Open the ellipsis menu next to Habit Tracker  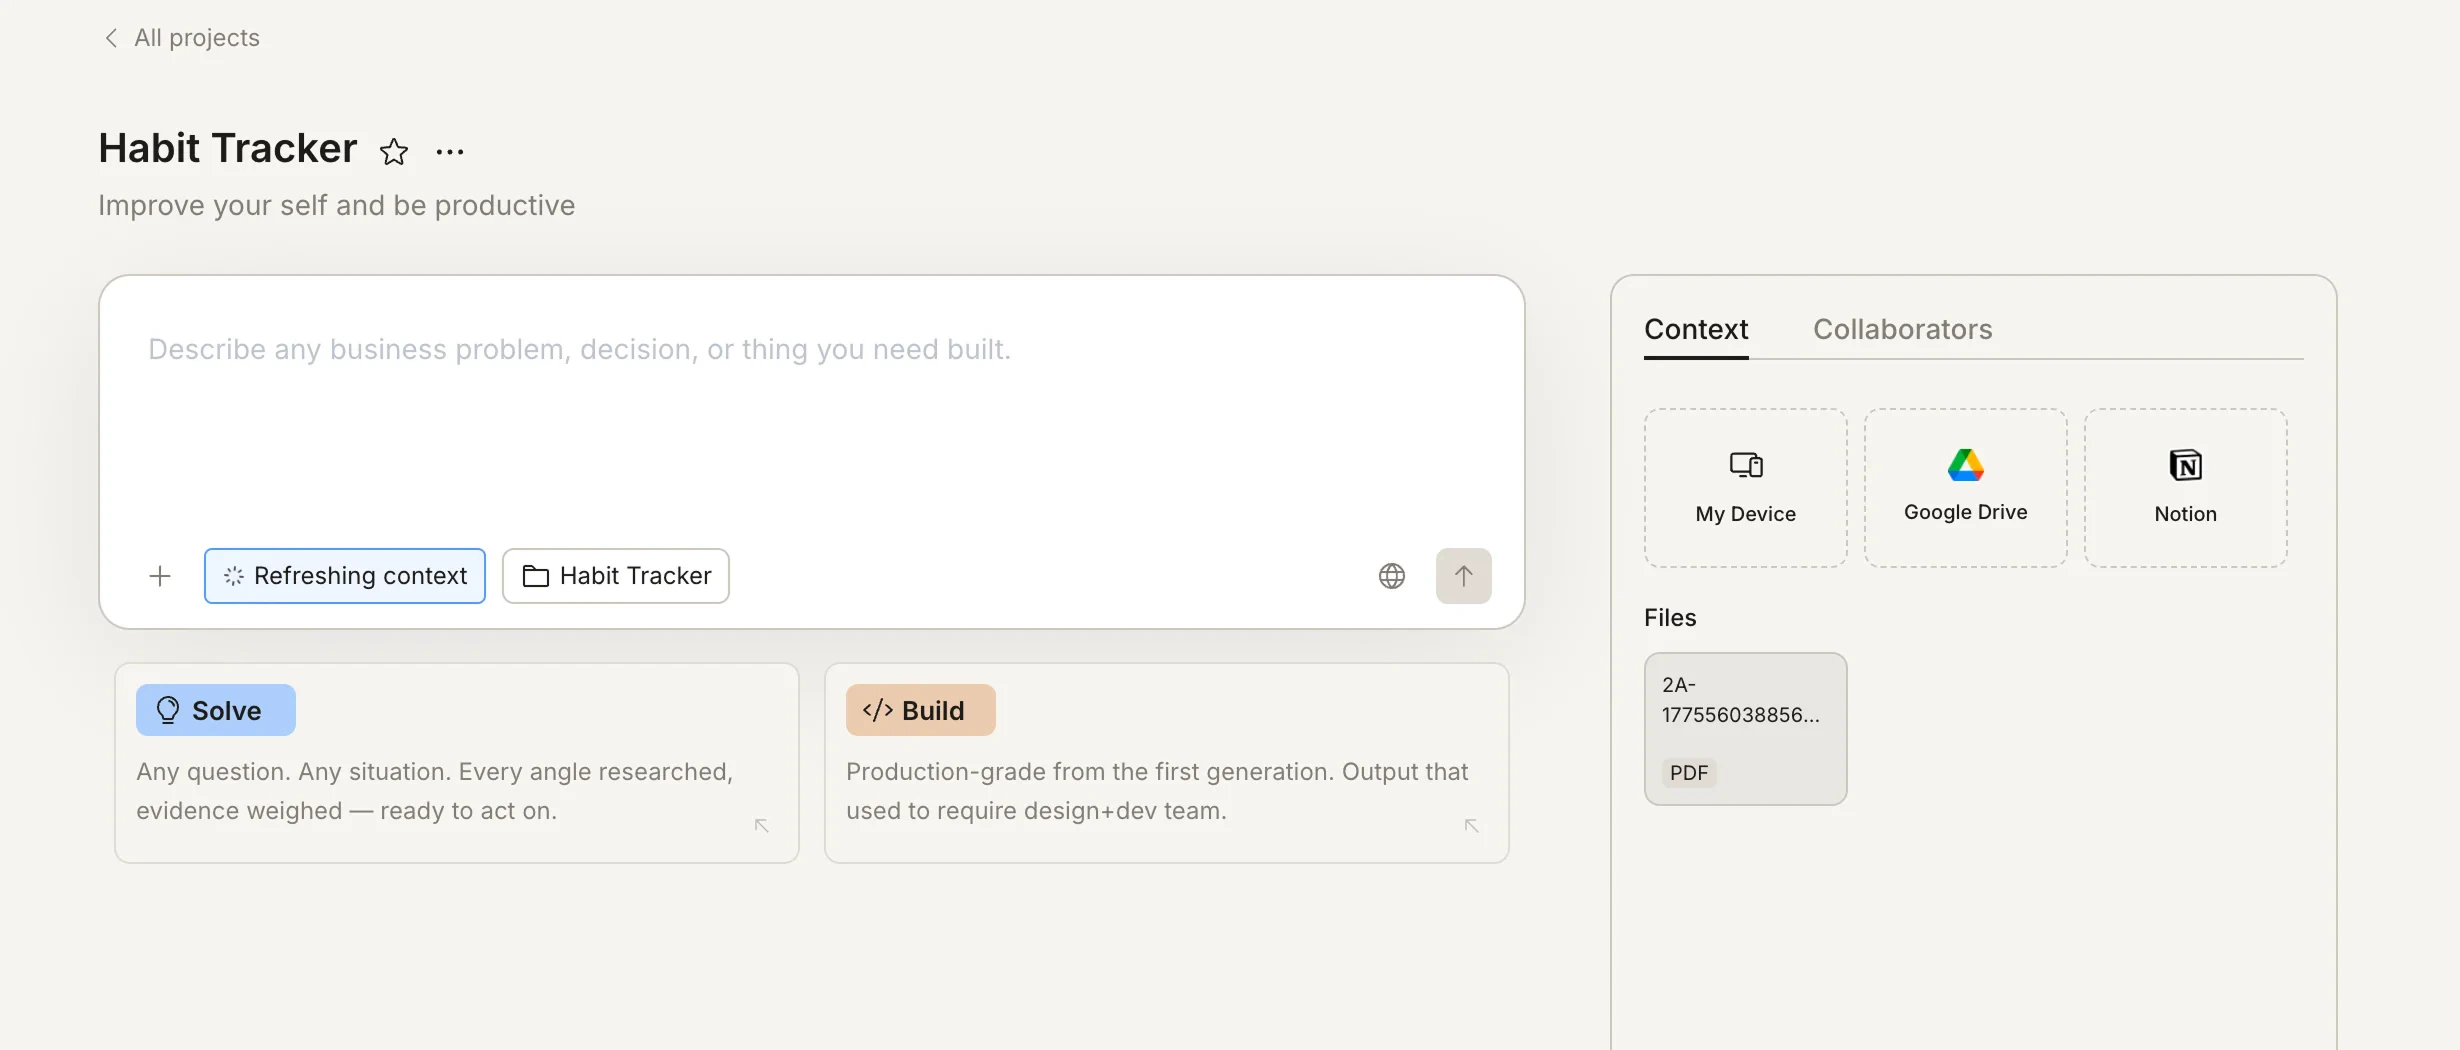pos(448,151)
